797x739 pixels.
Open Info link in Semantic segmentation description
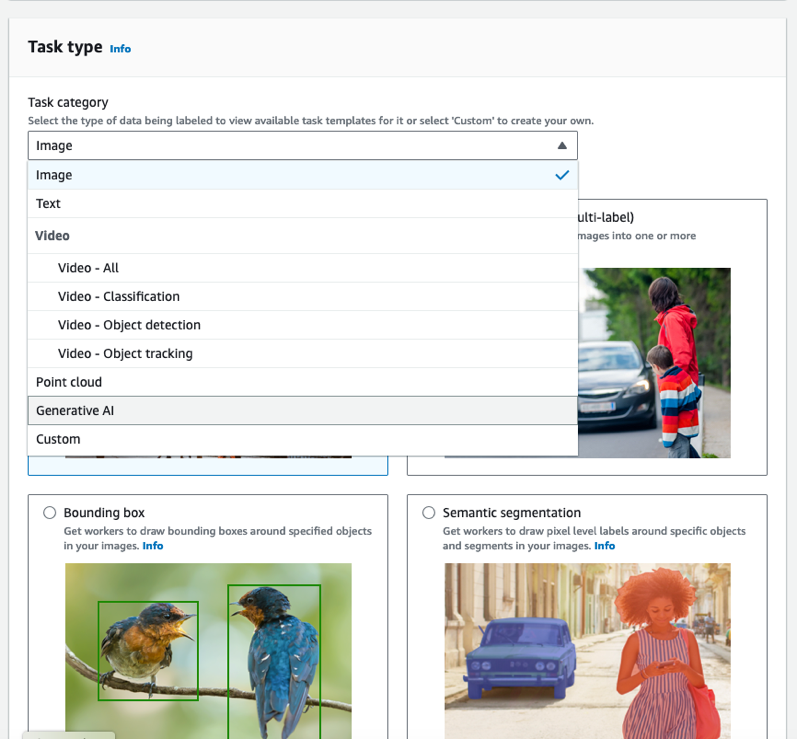point(604,546)
